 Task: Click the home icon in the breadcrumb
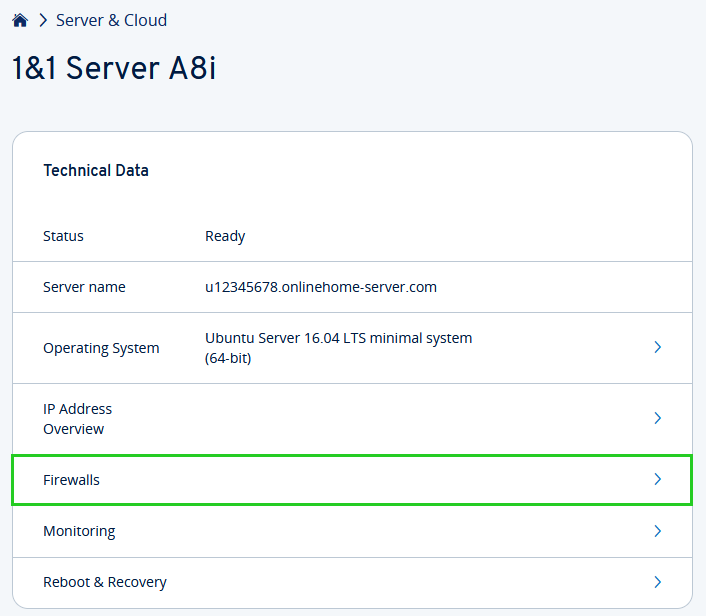20,20
